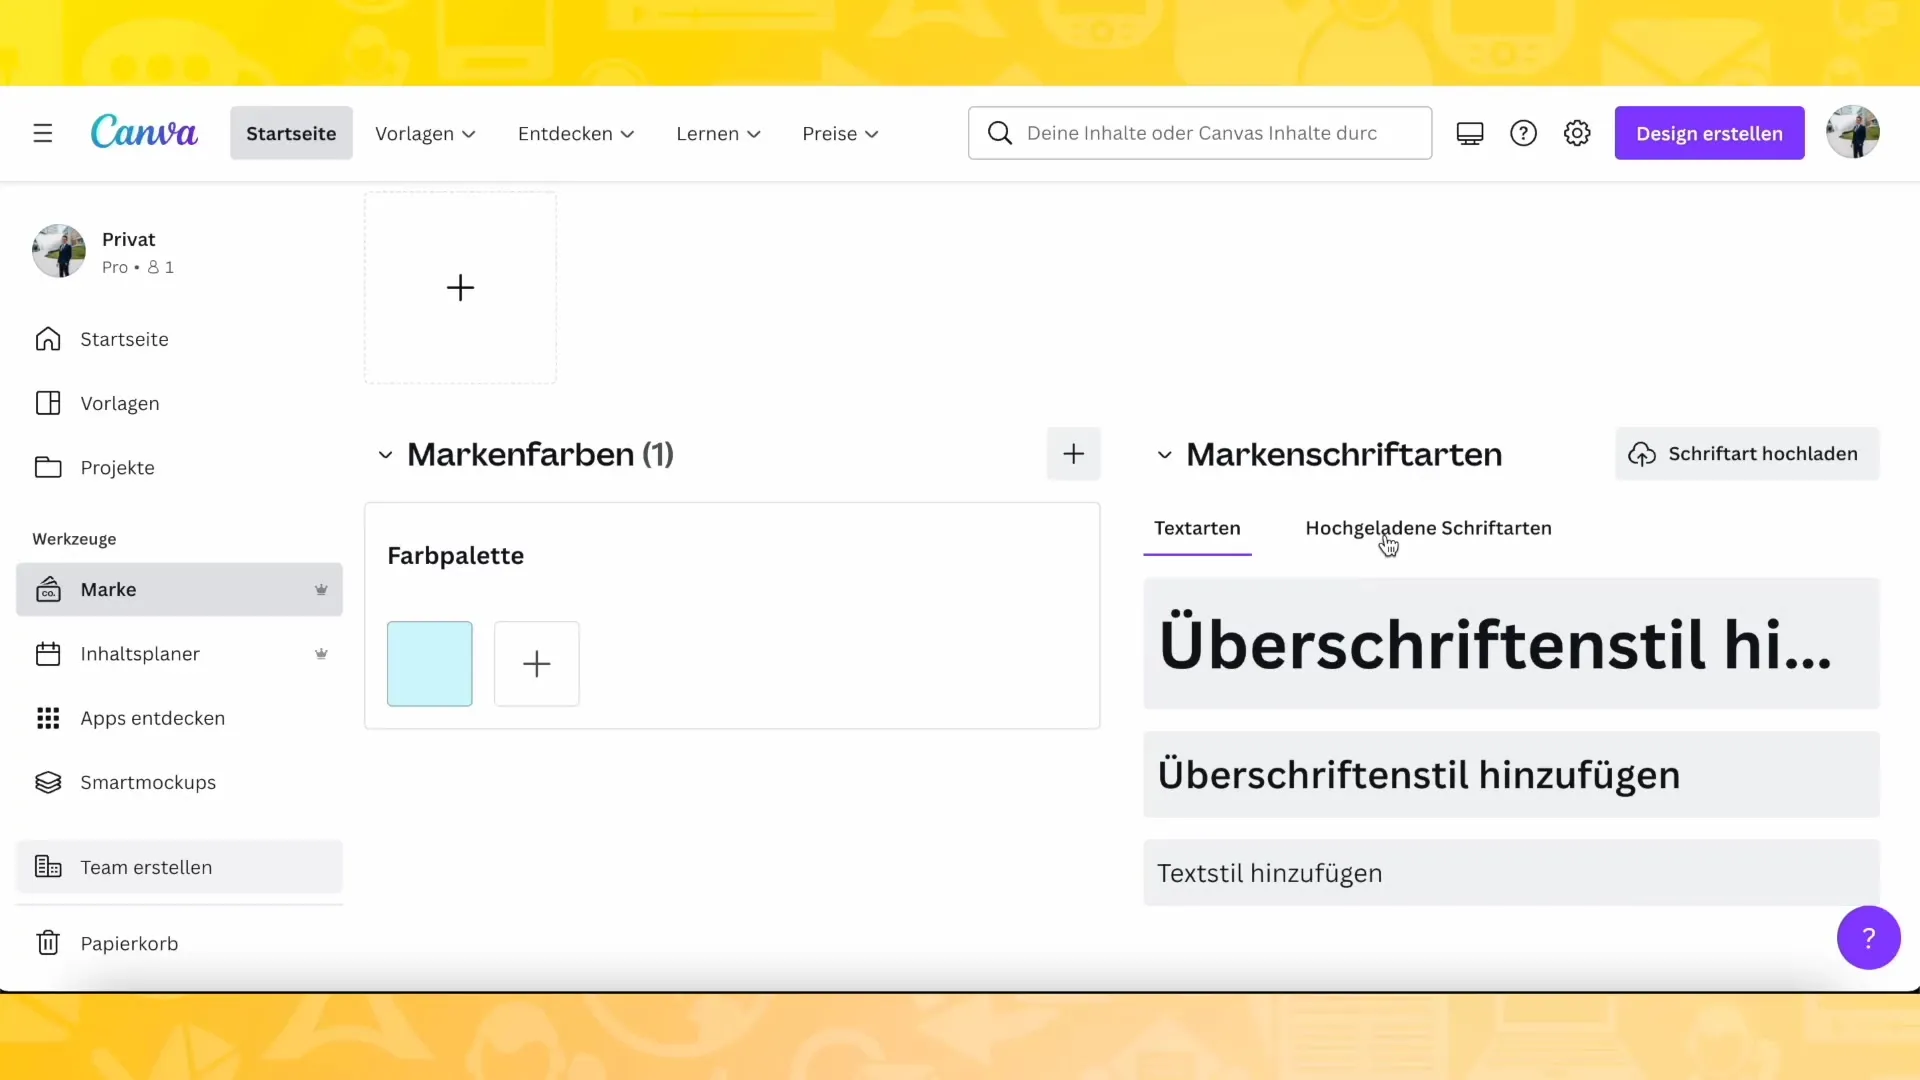Click the house icon next to Startseite
Viewport: 1920px width, 1080px height.
click(48, 339)
